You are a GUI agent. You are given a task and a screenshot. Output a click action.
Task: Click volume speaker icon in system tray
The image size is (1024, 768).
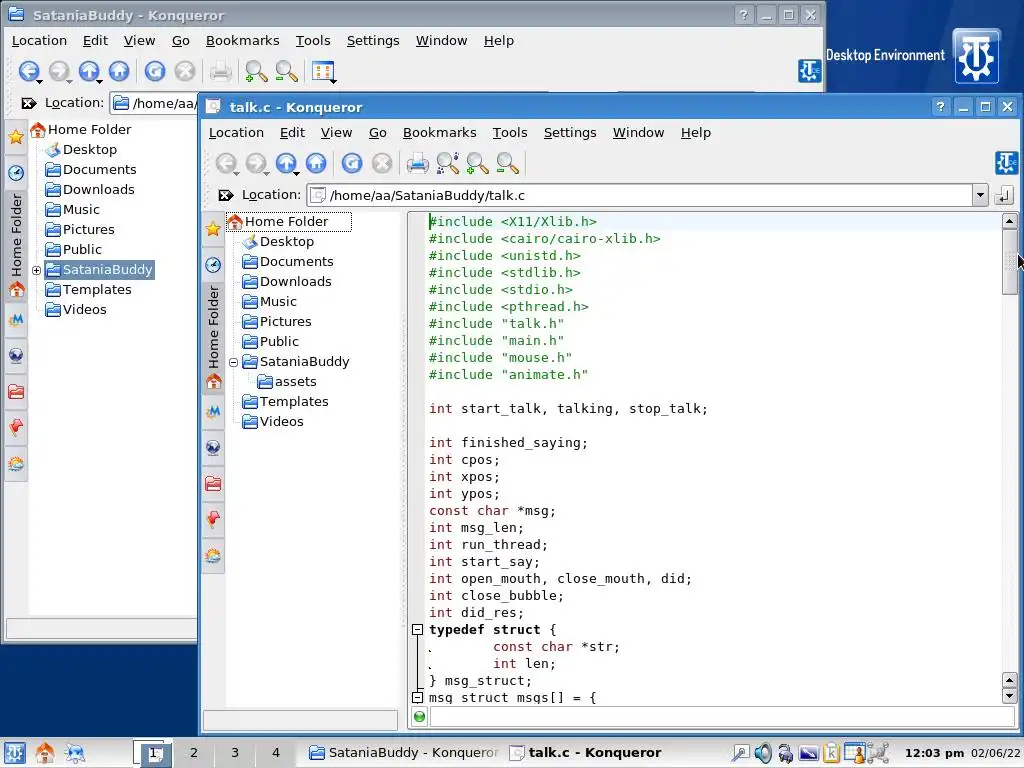(763, 753)
